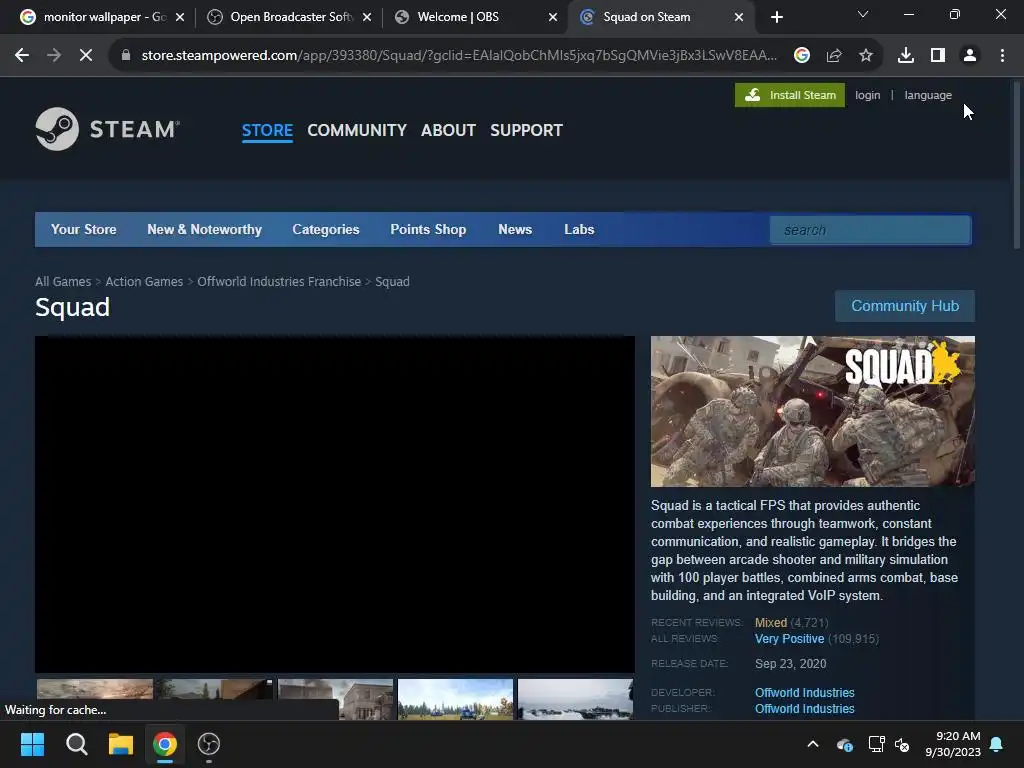The image size is (1024, 768).
Task: Open the Chrome profile menu
Action: pos(970,56)
